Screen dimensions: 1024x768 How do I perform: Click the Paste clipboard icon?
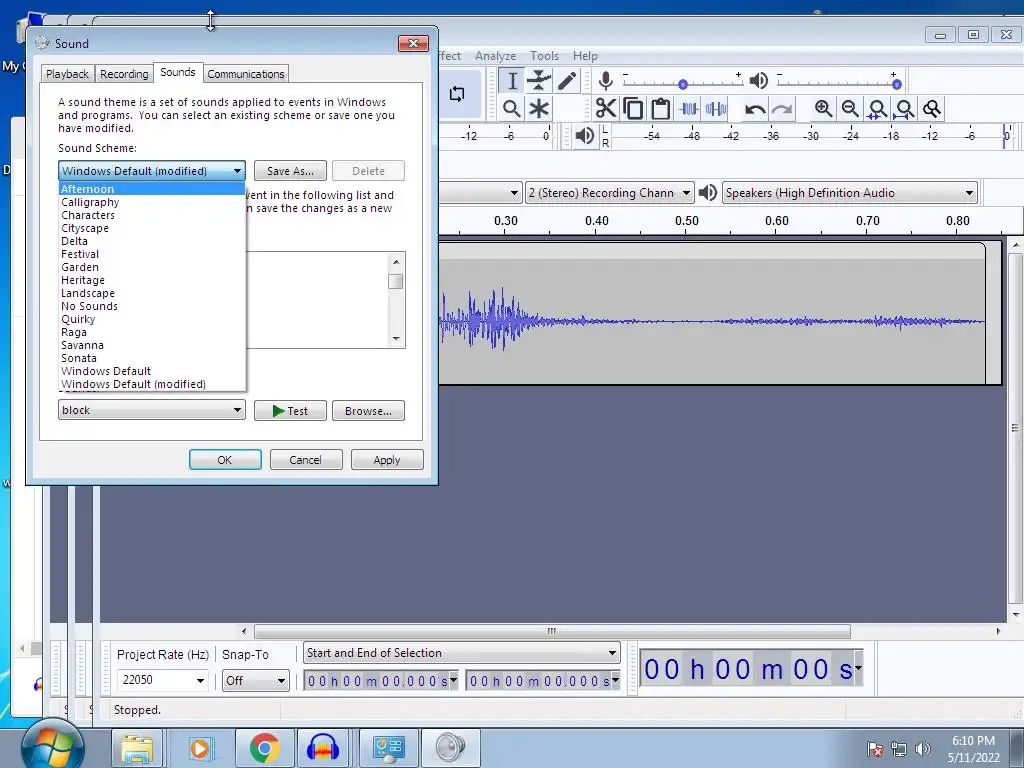tap(661, 108)
